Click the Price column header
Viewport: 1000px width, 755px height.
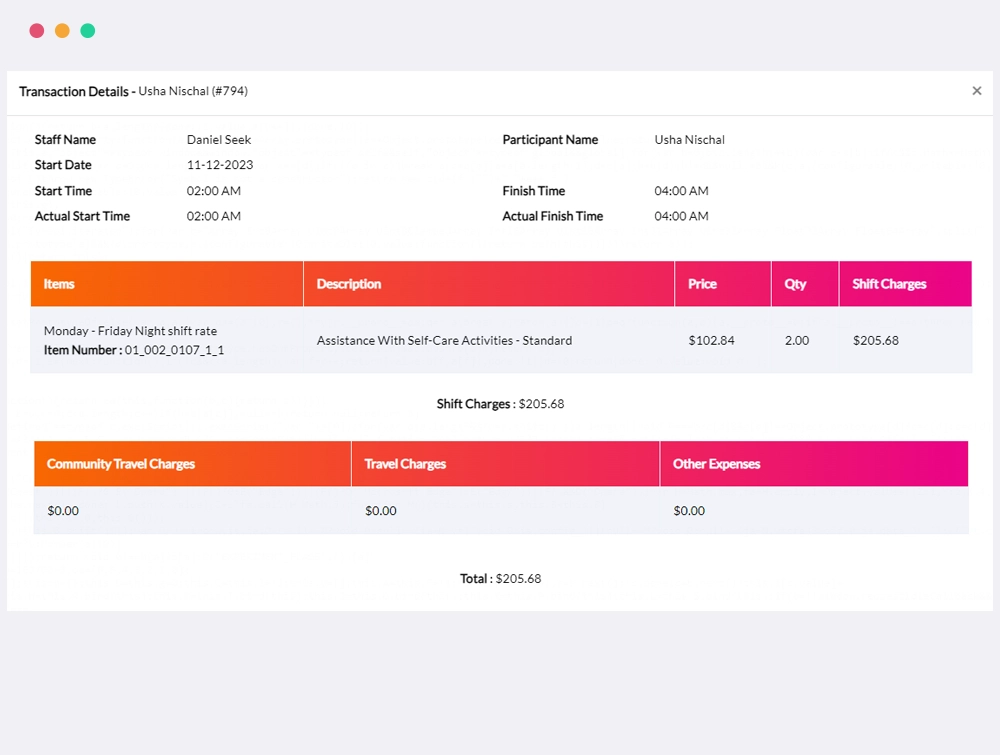click(x=723, y=284)
